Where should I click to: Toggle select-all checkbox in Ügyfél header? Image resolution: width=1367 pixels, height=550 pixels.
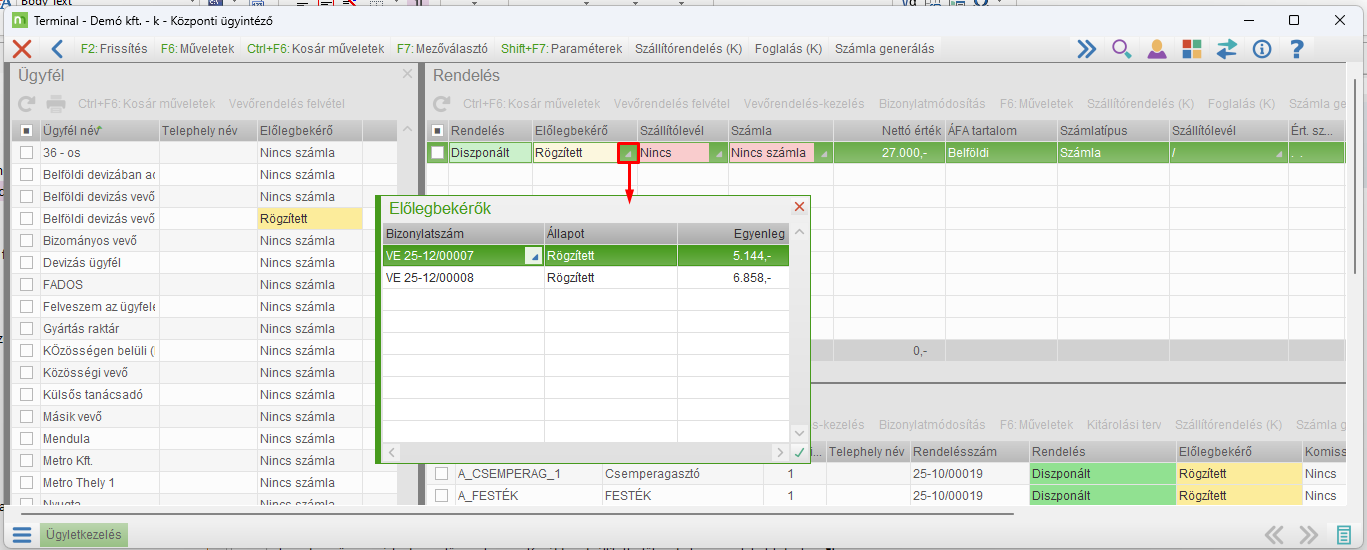pos(27,131)
